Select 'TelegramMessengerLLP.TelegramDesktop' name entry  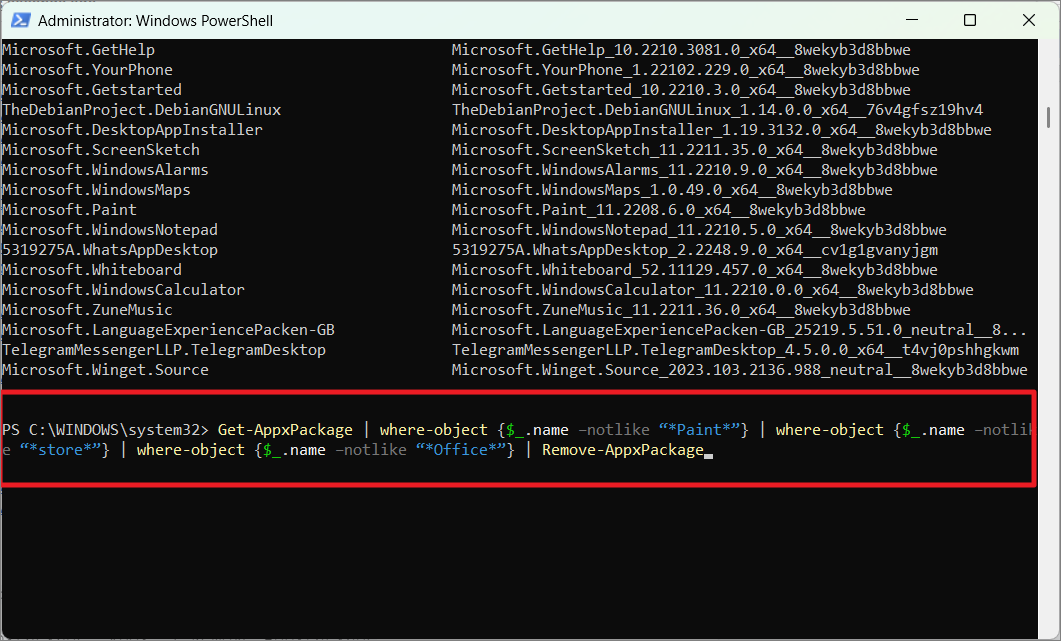pyautogui.click(x=164, y=349)
